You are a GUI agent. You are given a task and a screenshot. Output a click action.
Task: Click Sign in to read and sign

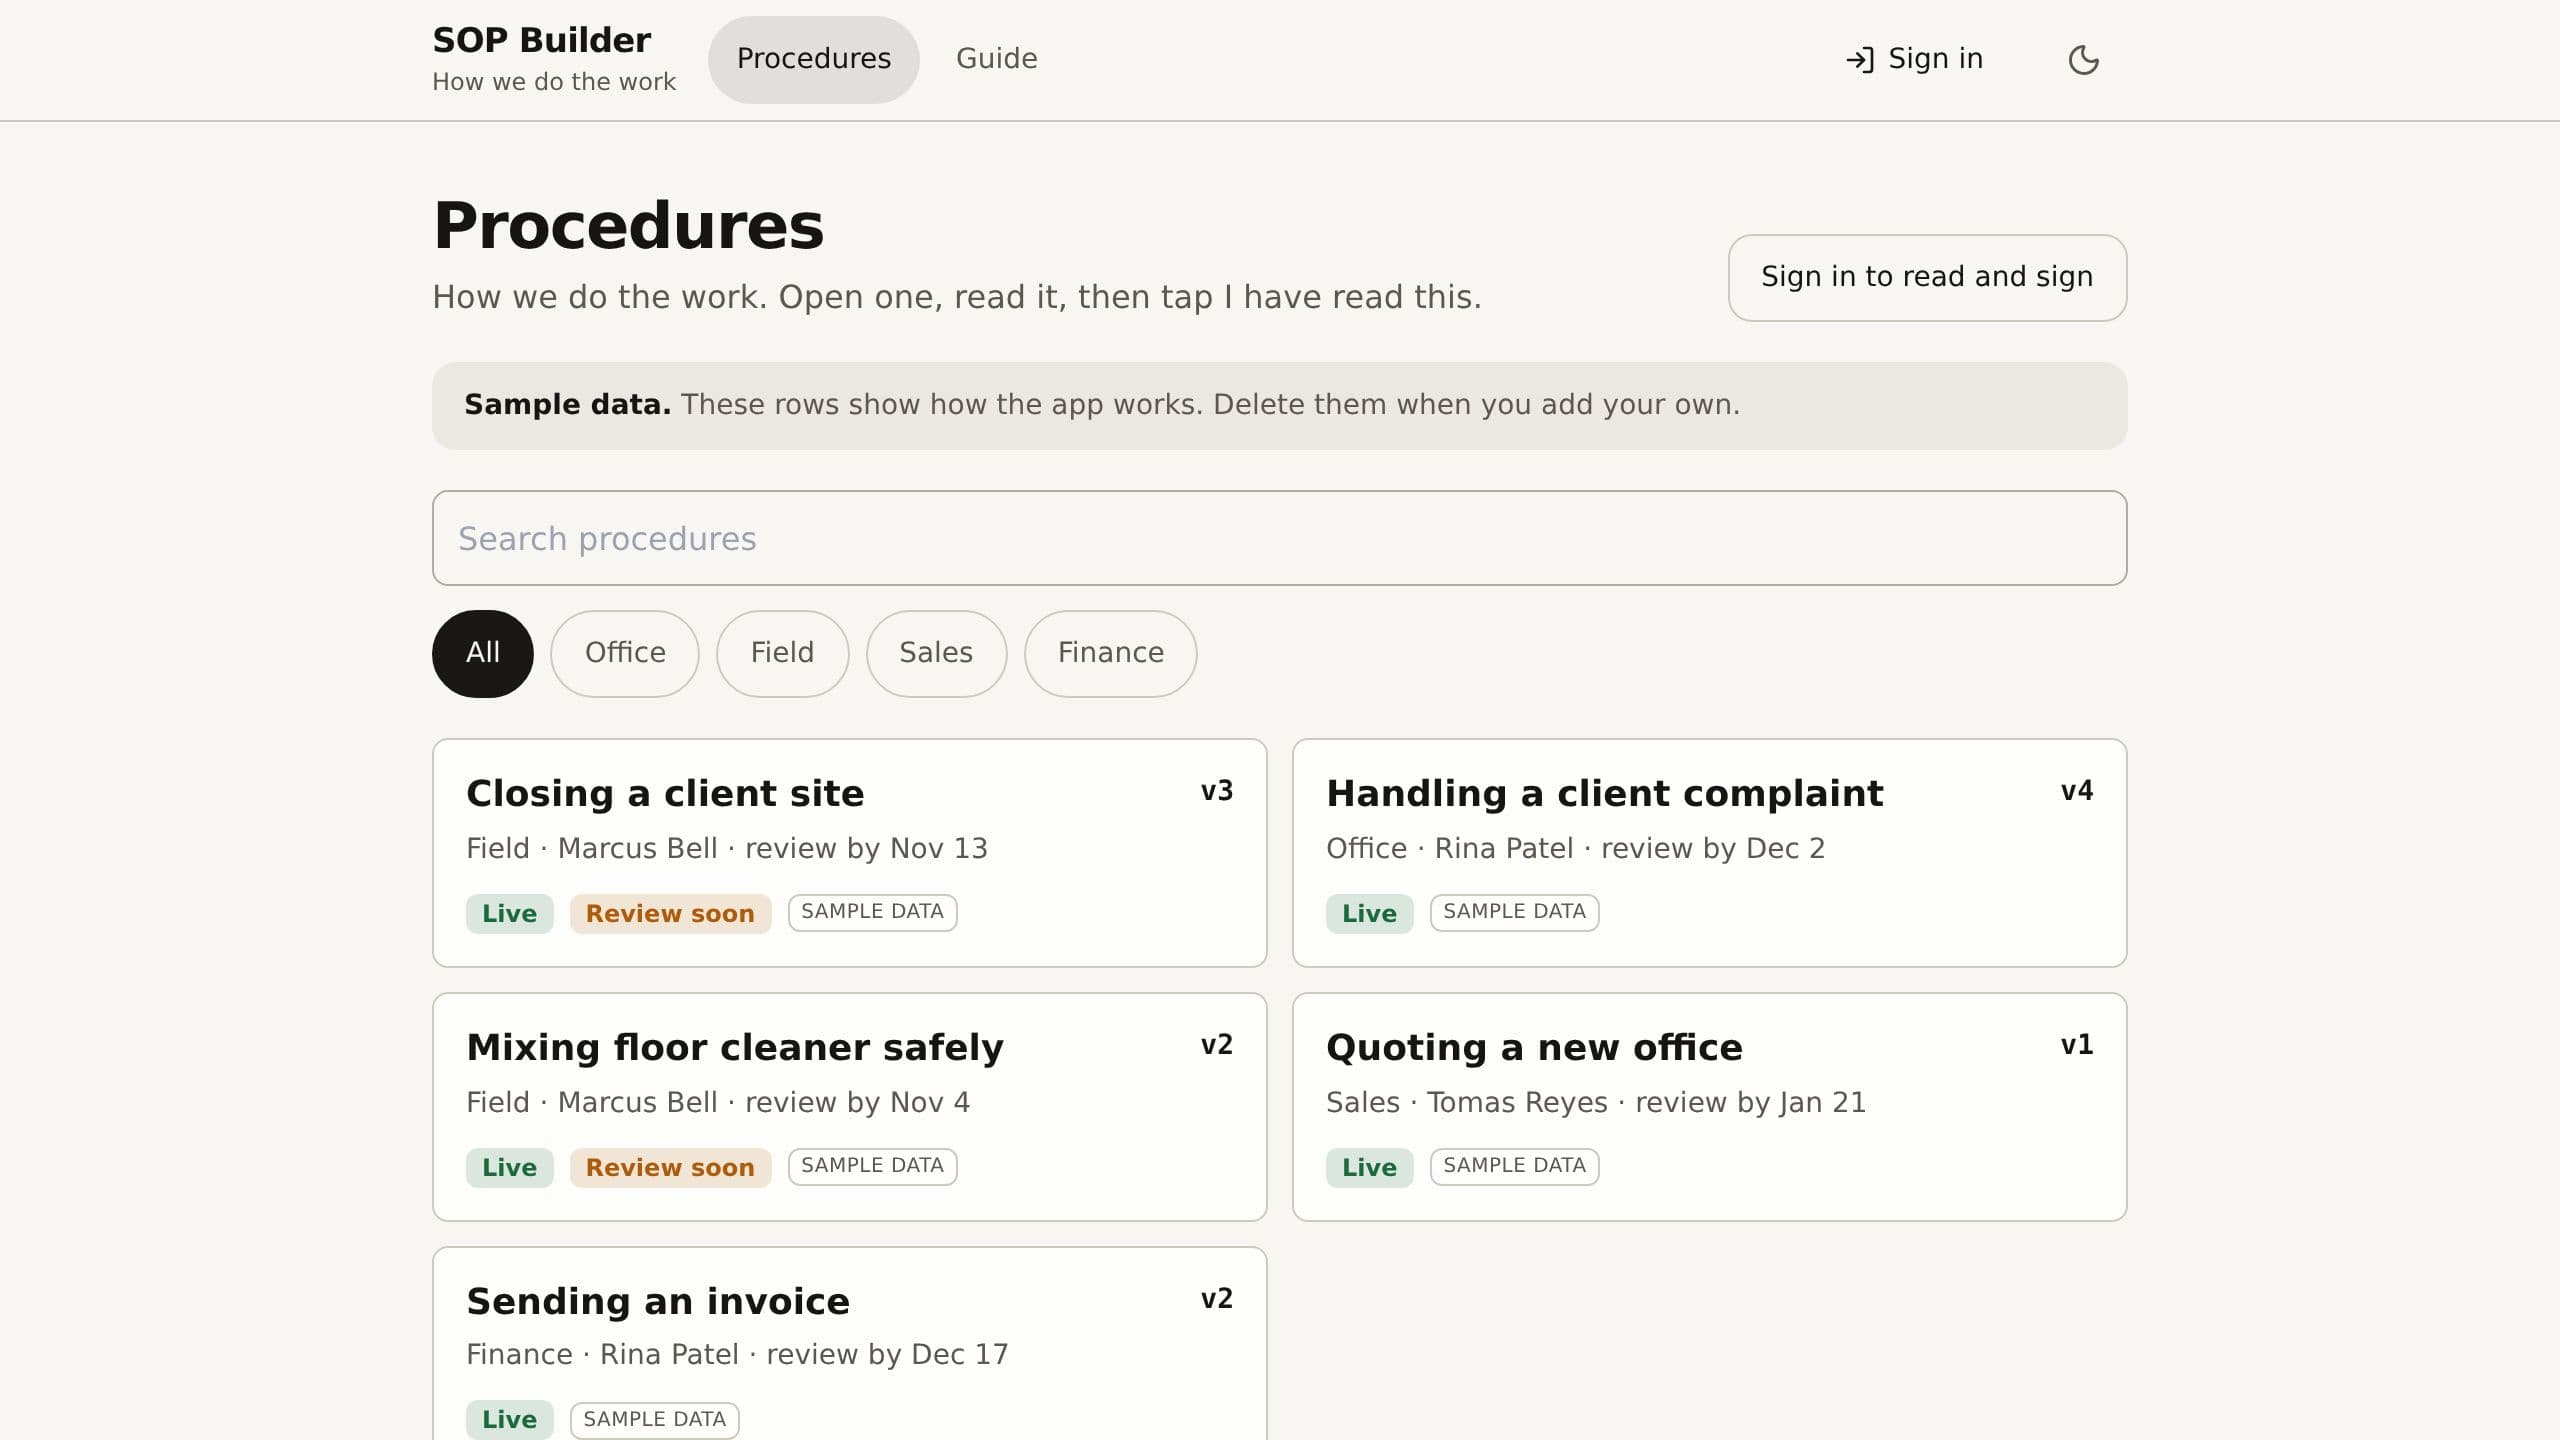pyautogui.click(x=1927, y=277)
